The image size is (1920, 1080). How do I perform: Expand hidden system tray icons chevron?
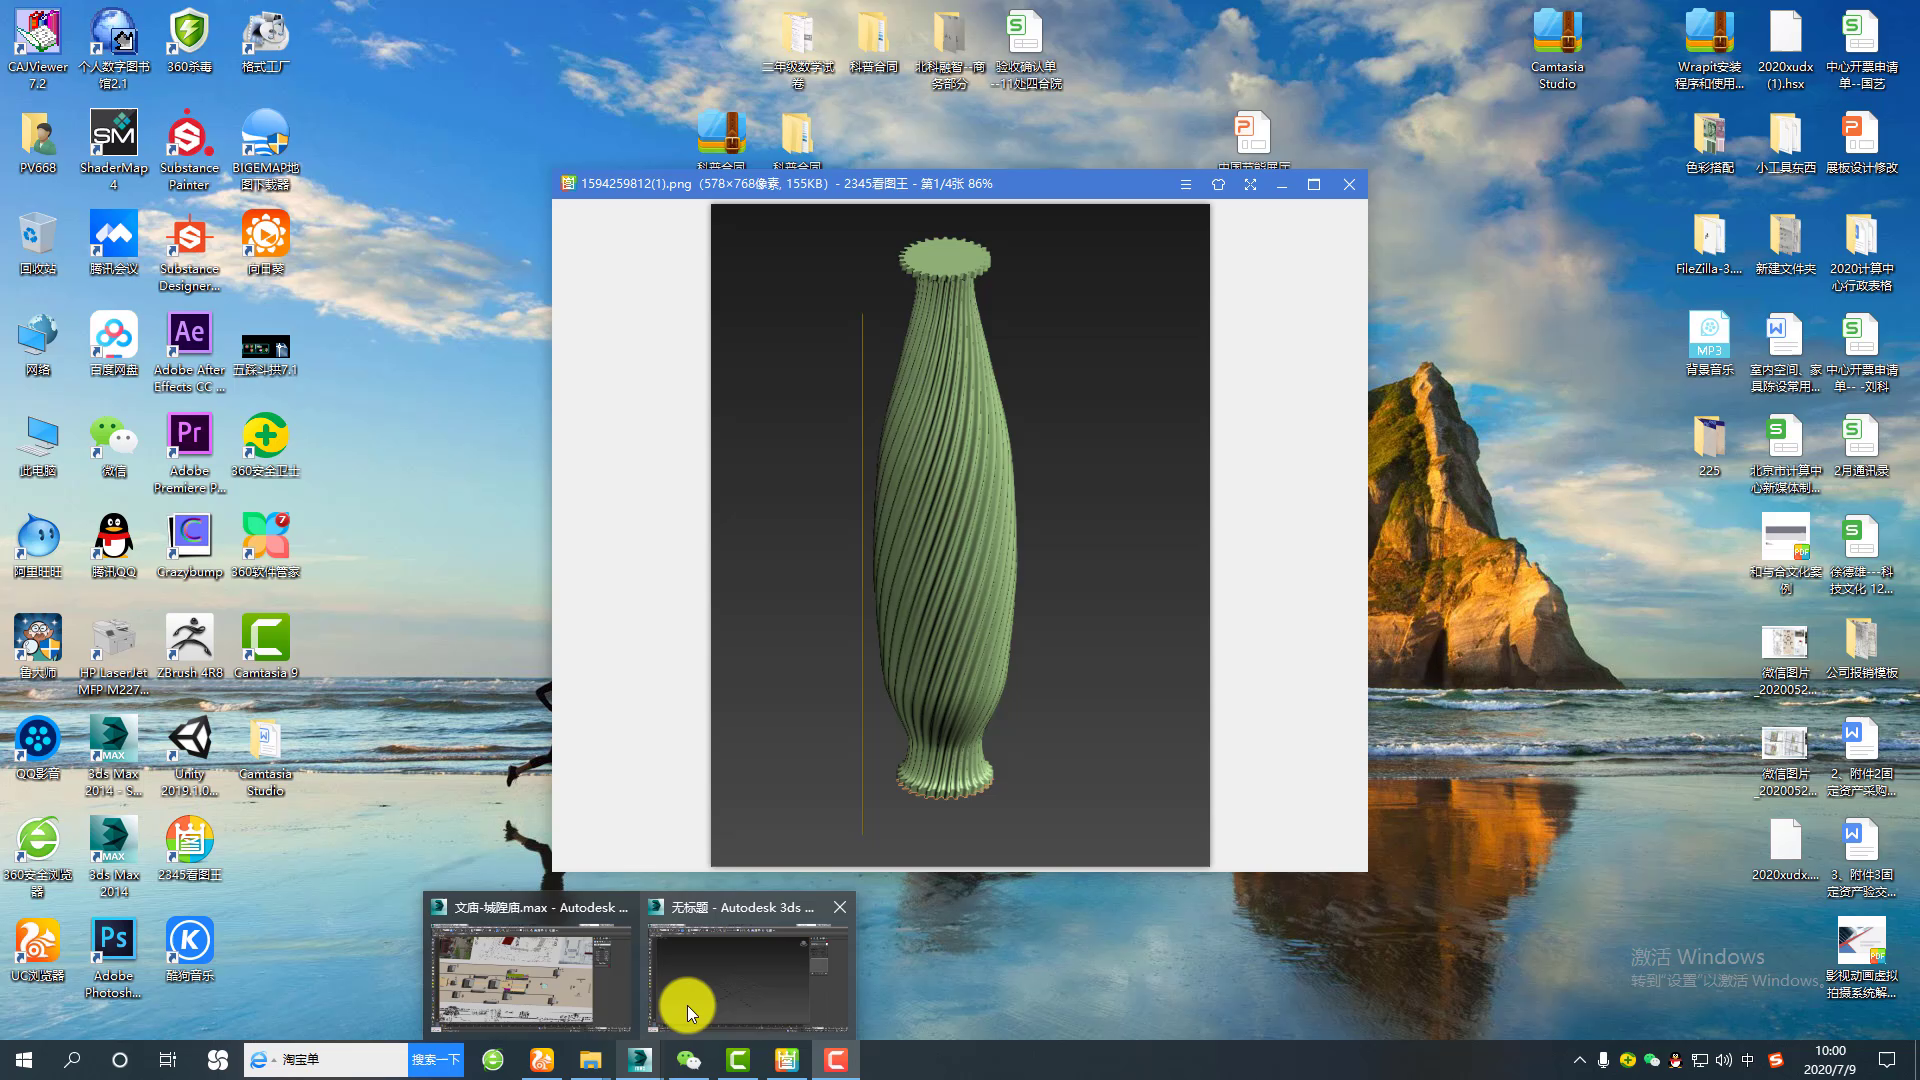pos(1579,1060)
